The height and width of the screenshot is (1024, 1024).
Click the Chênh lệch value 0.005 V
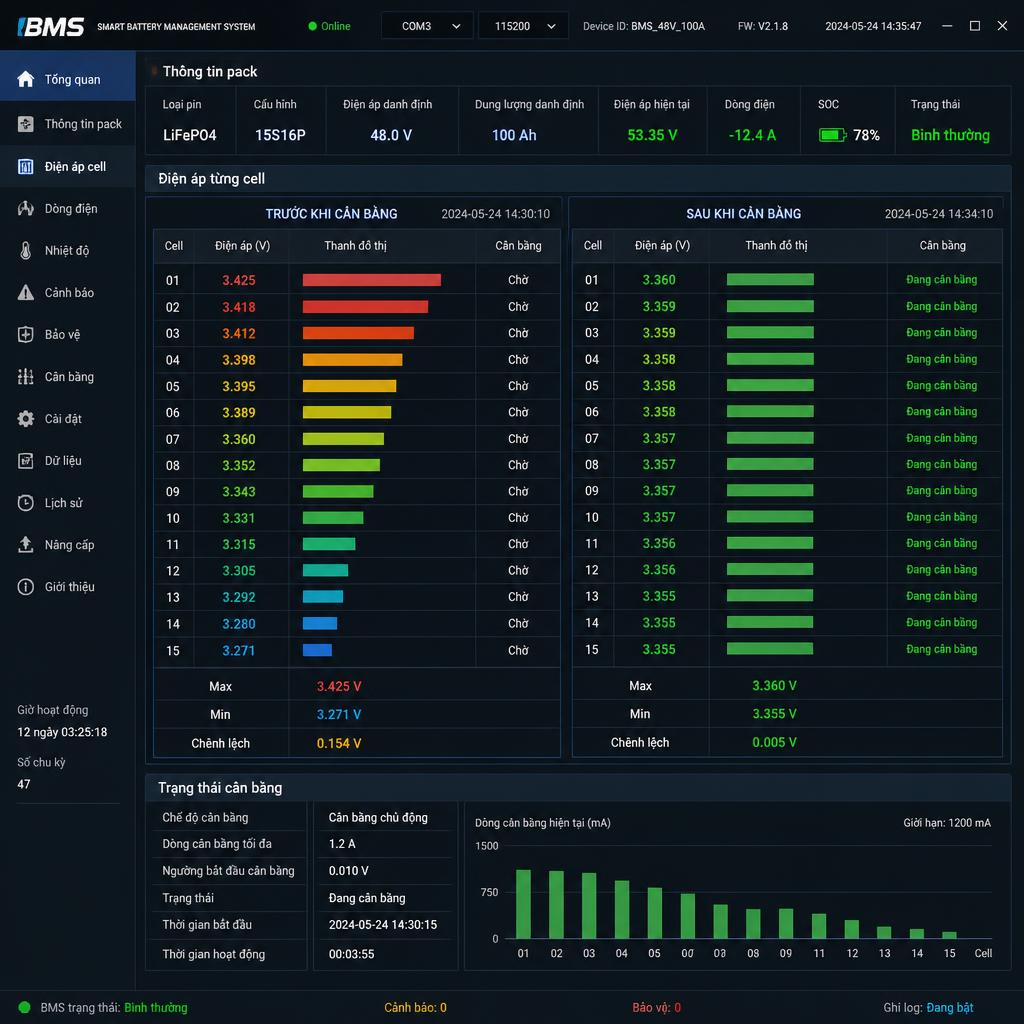tap(774, 742)
